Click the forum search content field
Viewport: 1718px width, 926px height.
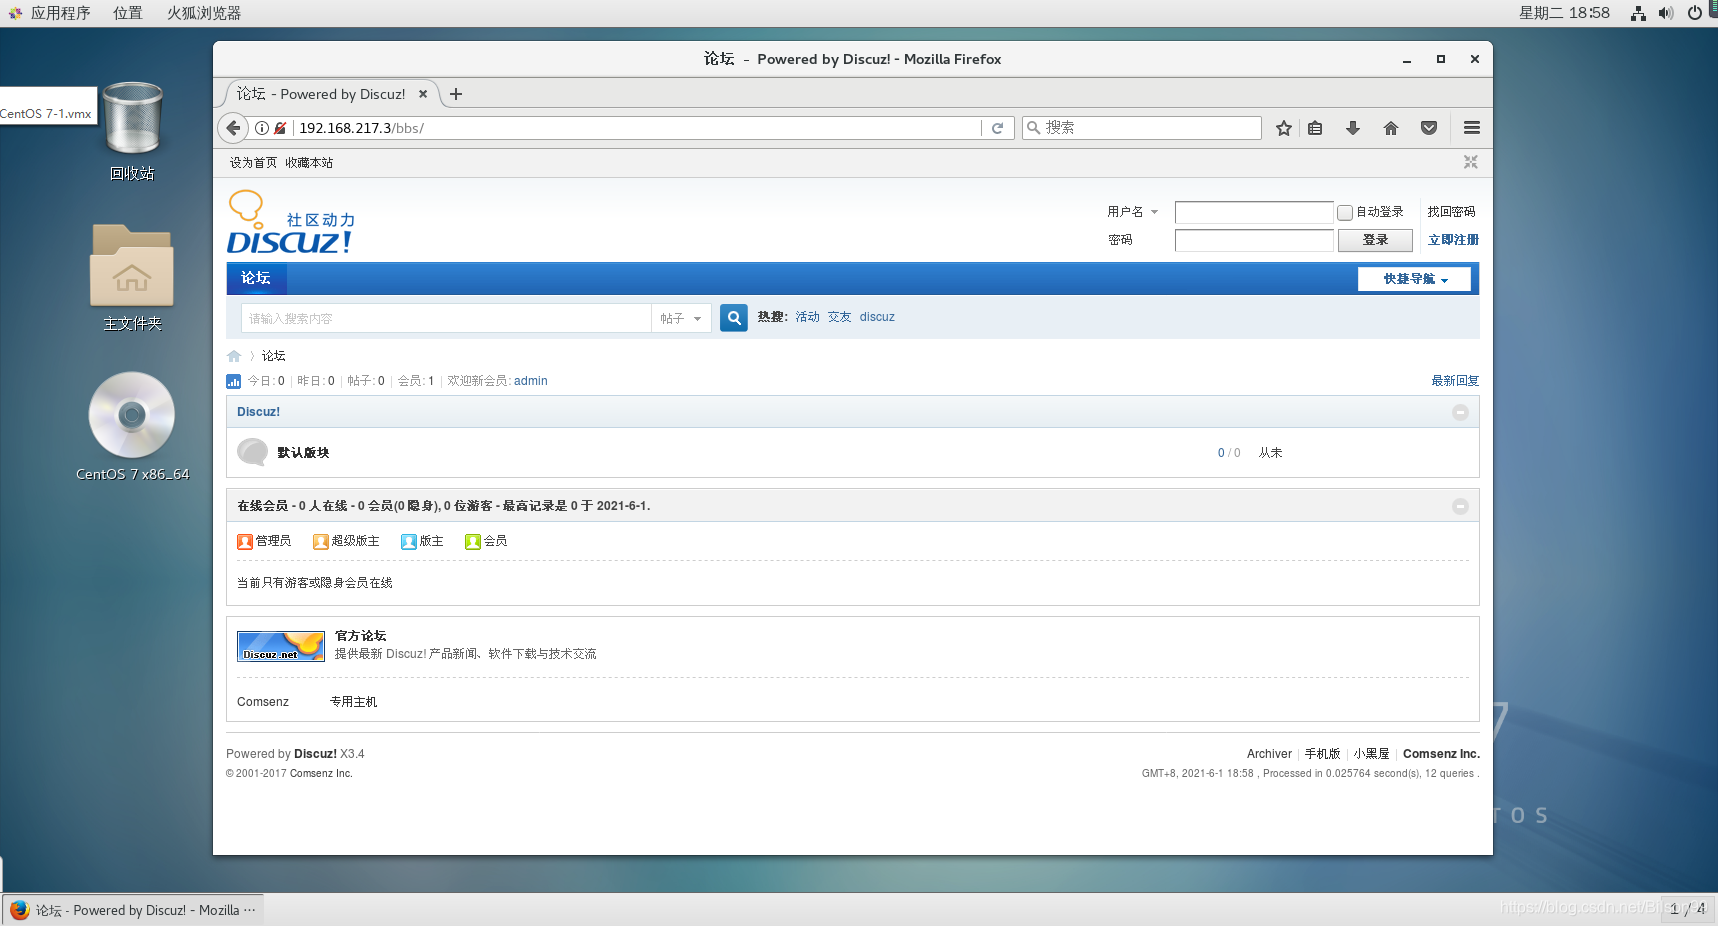click(446, 318)
